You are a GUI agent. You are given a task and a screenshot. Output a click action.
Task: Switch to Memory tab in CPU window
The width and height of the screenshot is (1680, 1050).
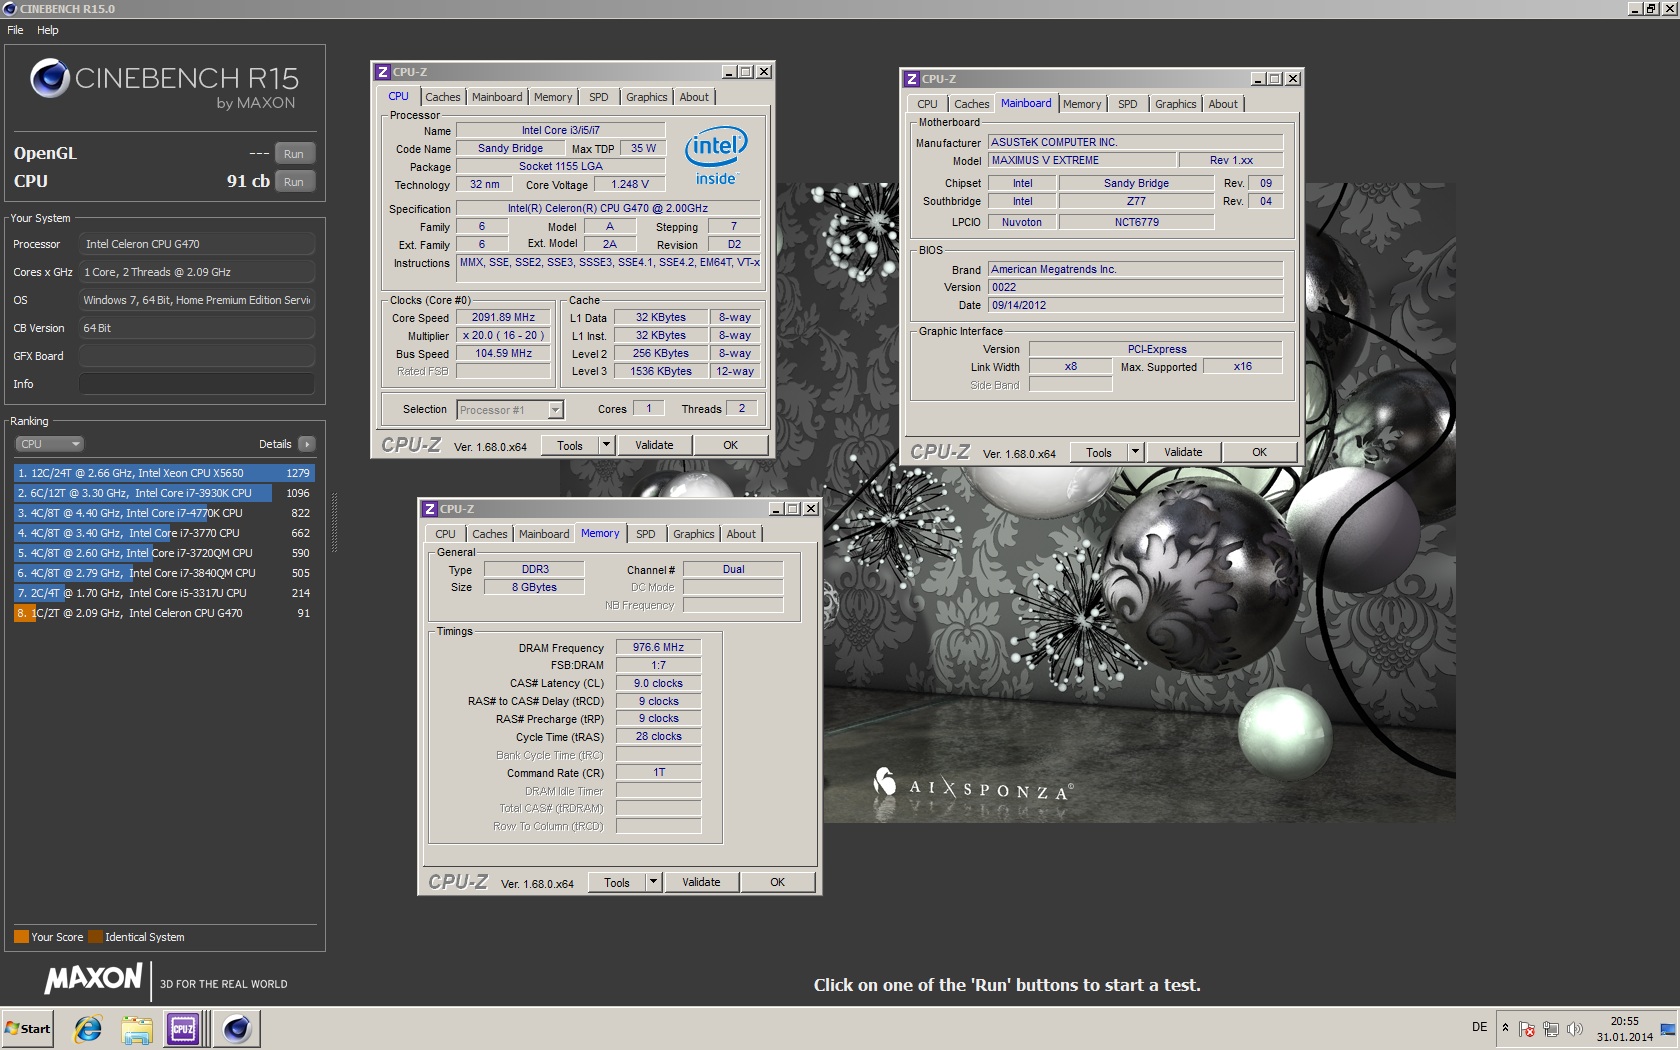553,97
